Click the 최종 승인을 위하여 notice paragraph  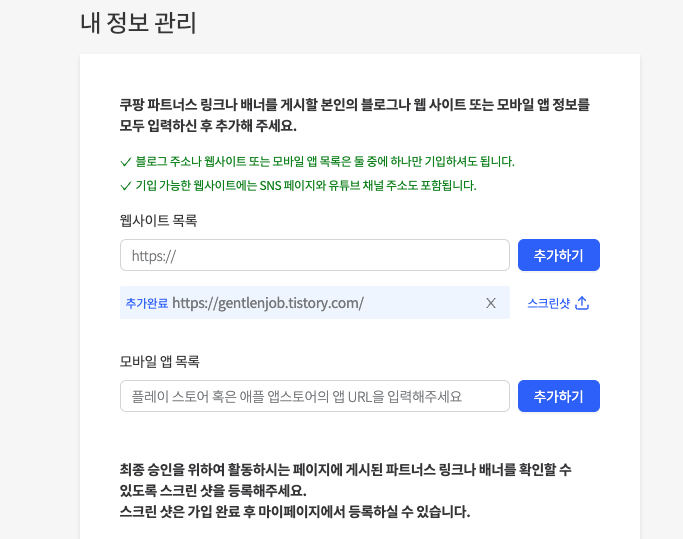click(x=345, y=480)
